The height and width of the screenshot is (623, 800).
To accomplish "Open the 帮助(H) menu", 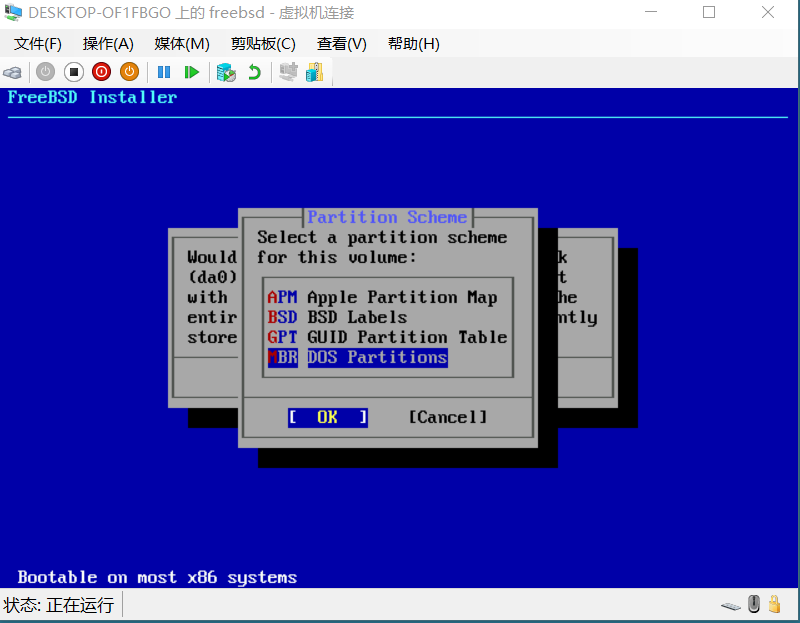I will coord(414,44).
